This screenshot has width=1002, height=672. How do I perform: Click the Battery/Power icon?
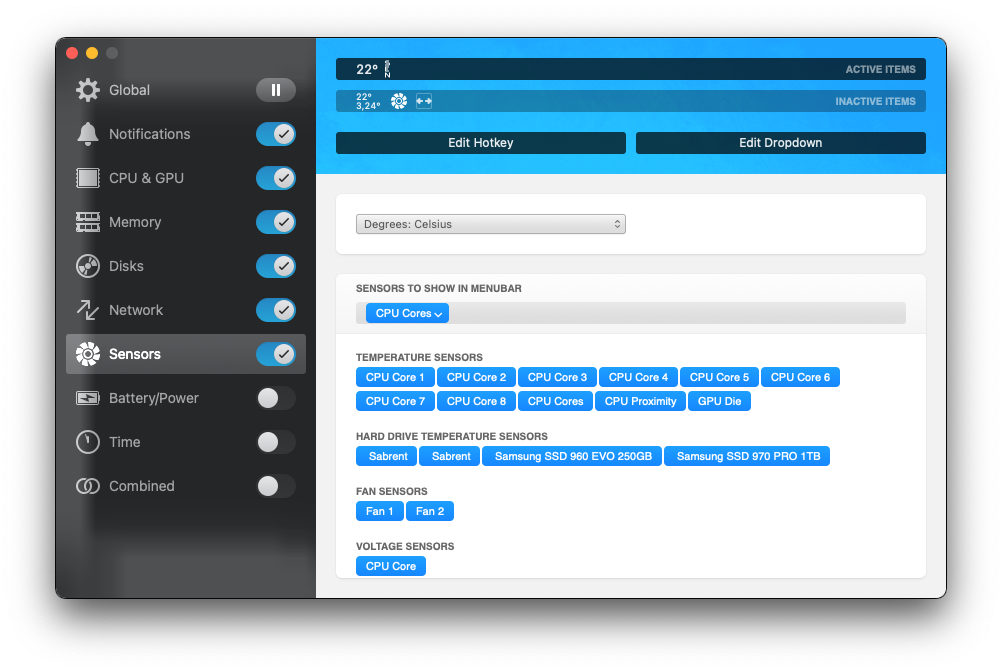coord(88,399)
